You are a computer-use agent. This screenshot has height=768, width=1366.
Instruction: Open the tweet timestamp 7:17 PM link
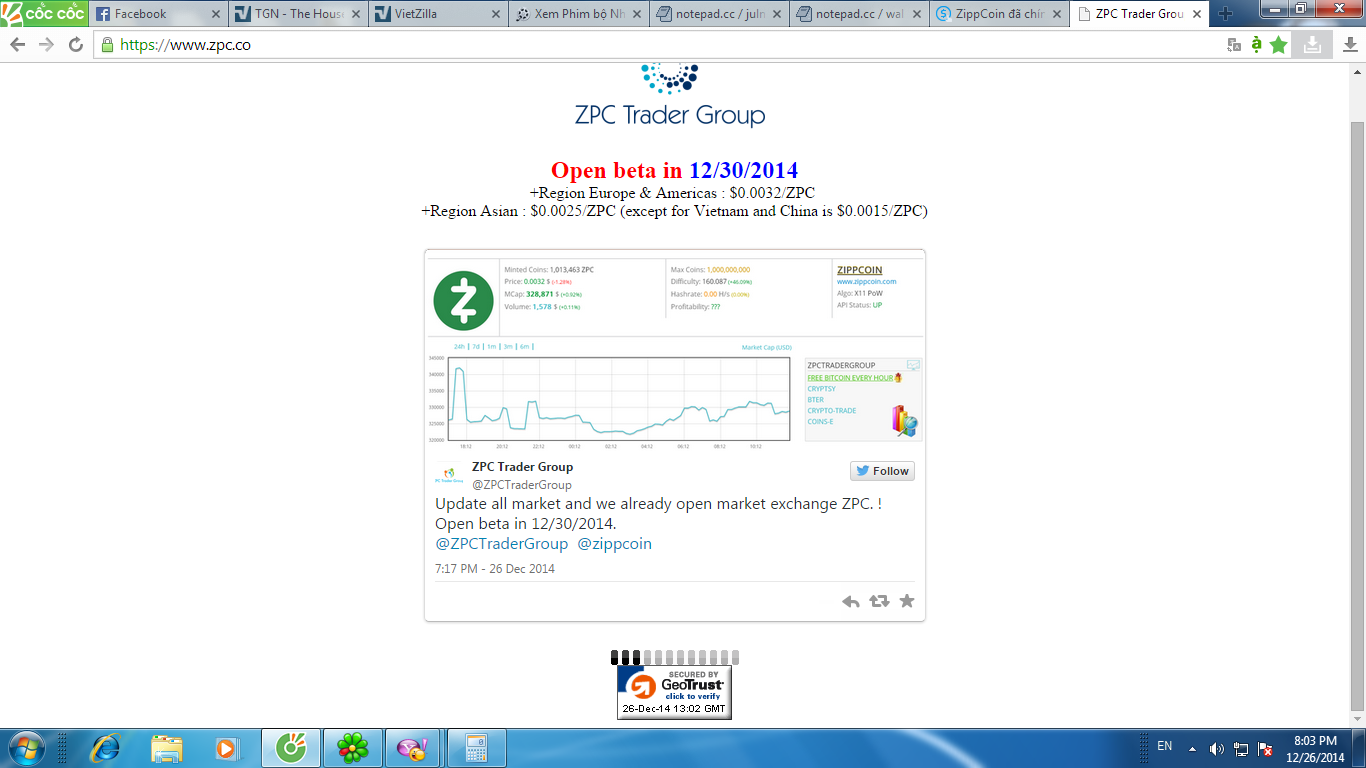[495, 569]
